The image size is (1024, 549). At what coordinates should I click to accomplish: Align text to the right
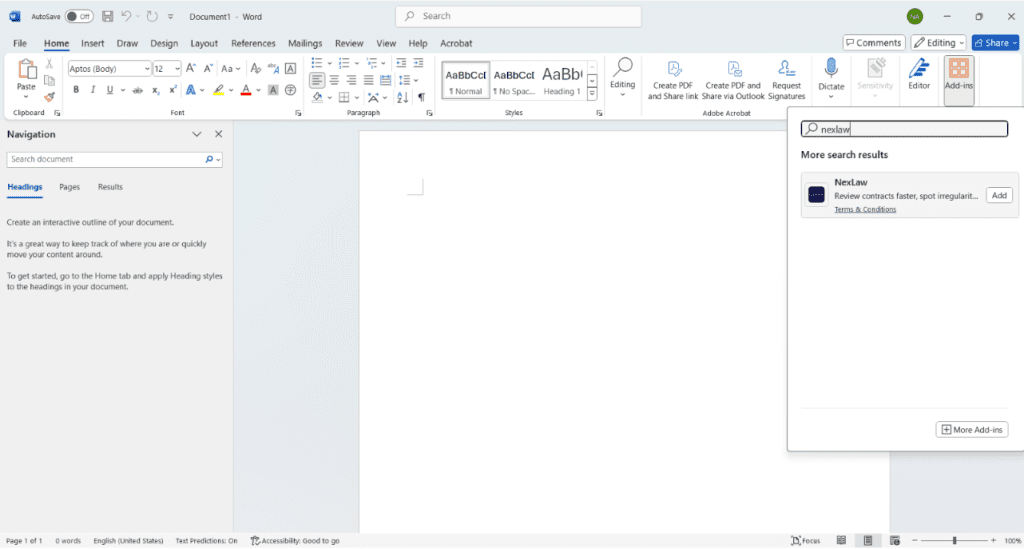point(351,80)
